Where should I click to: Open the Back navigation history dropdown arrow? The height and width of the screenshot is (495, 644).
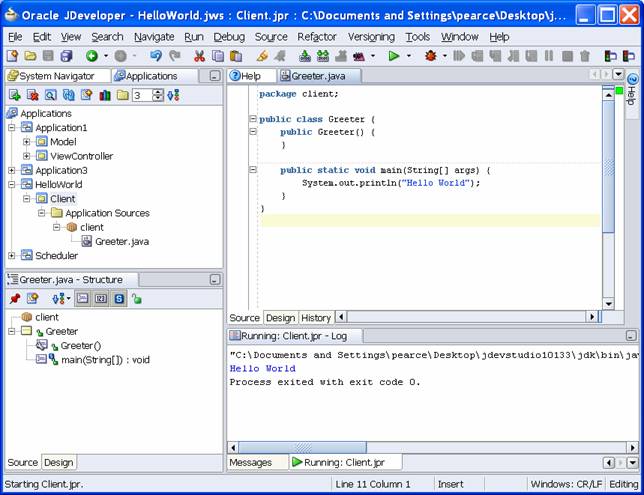(106, 55)
